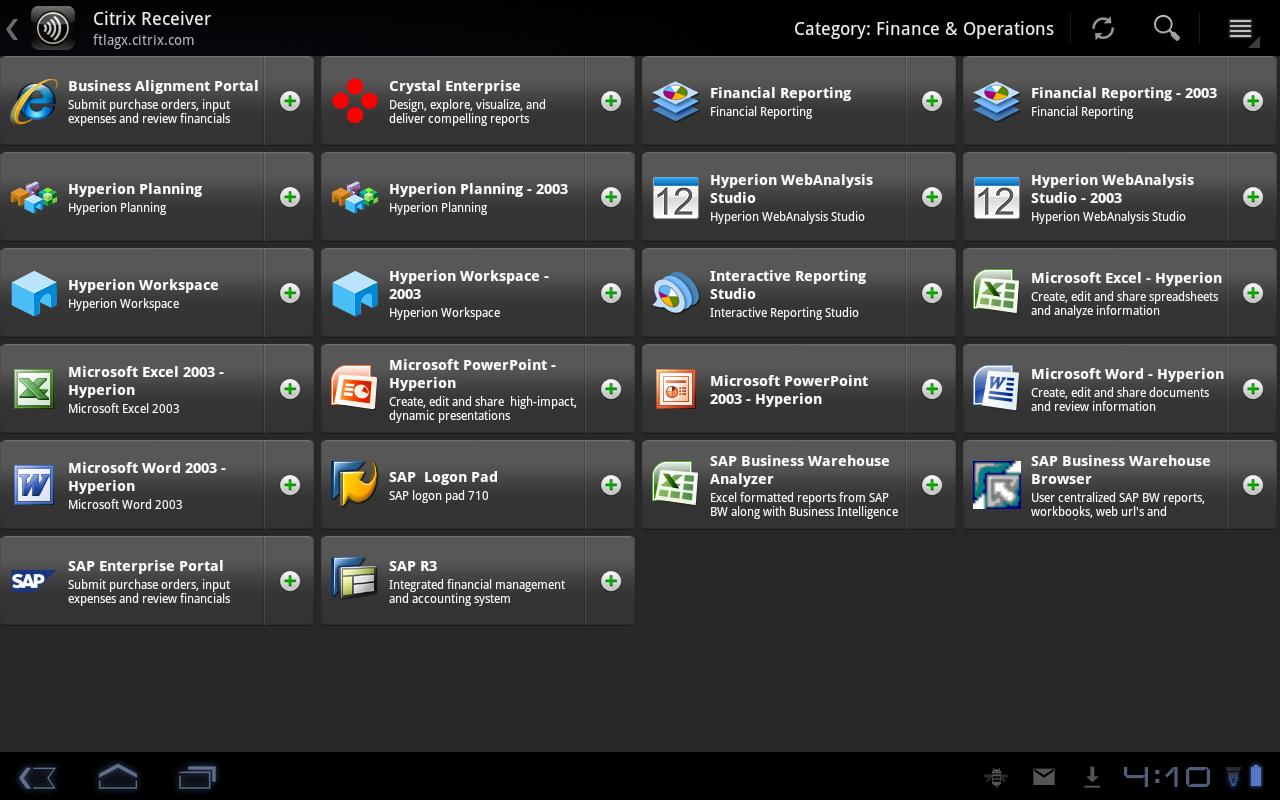Viewport: 1280px width, 800px height.
Task: Add Crystal Enterprise with its plus button
Action: point(611,101)
